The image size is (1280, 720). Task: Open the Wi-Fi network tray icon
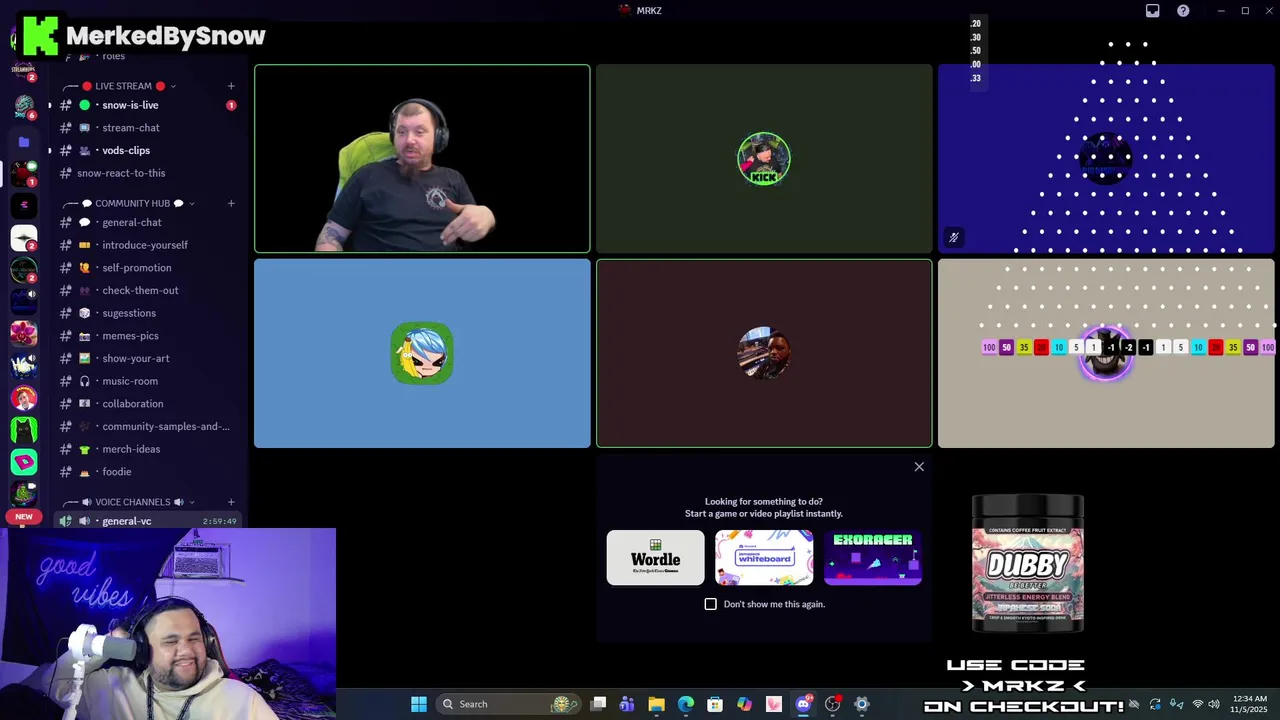(x=1198, y=704)
